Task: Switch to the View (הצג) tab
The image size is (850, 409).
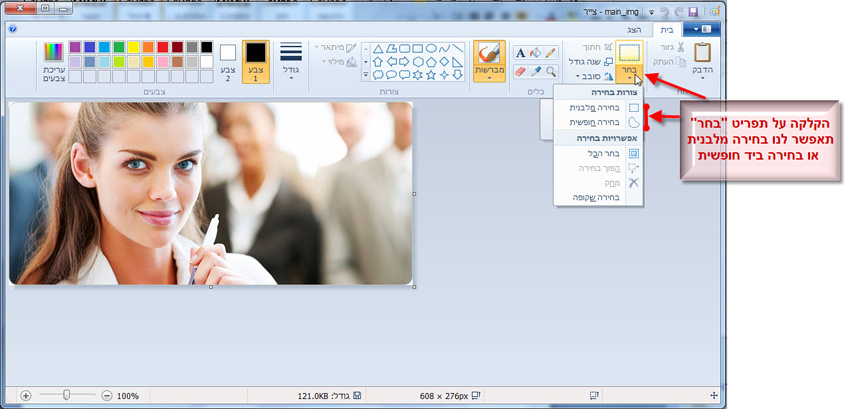Action: coord(636,30)
